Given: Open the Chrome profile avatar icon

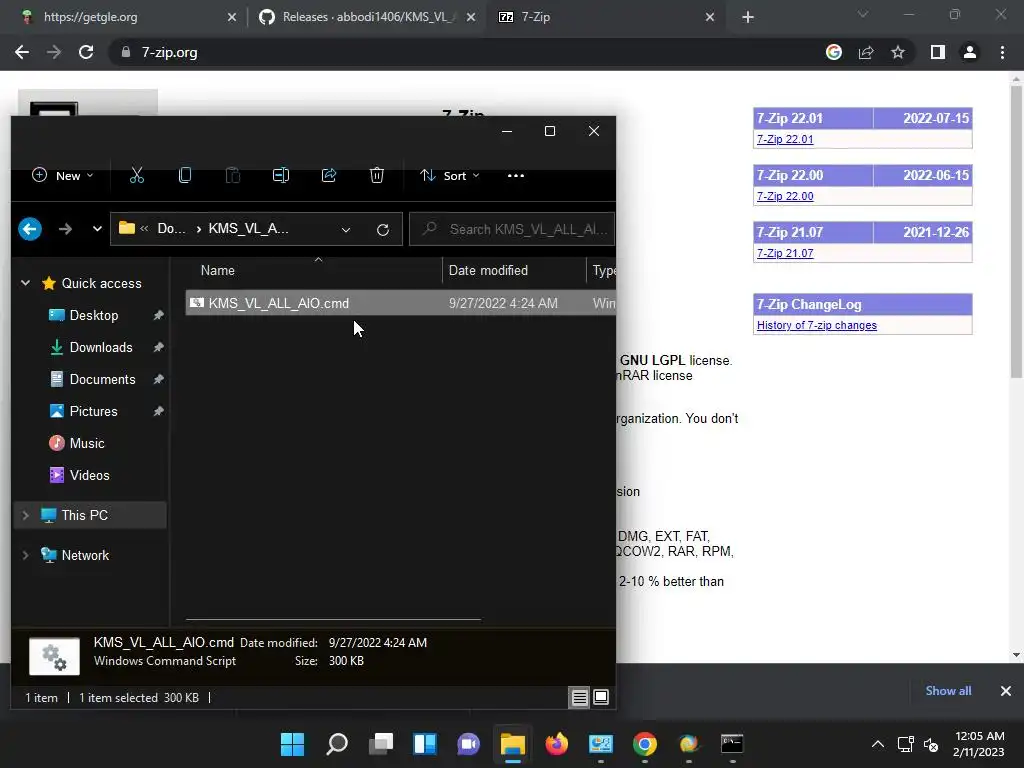Looking at the screenshot, I should click(x=970, y=52).
